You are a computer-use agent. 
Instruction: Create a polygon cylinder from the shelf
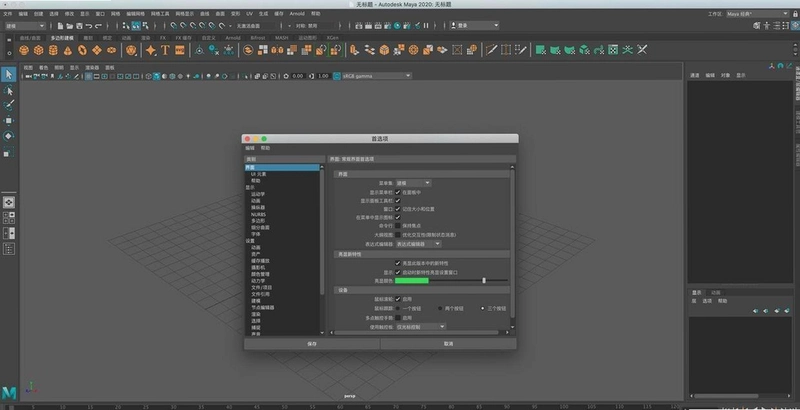pos(53,50)
